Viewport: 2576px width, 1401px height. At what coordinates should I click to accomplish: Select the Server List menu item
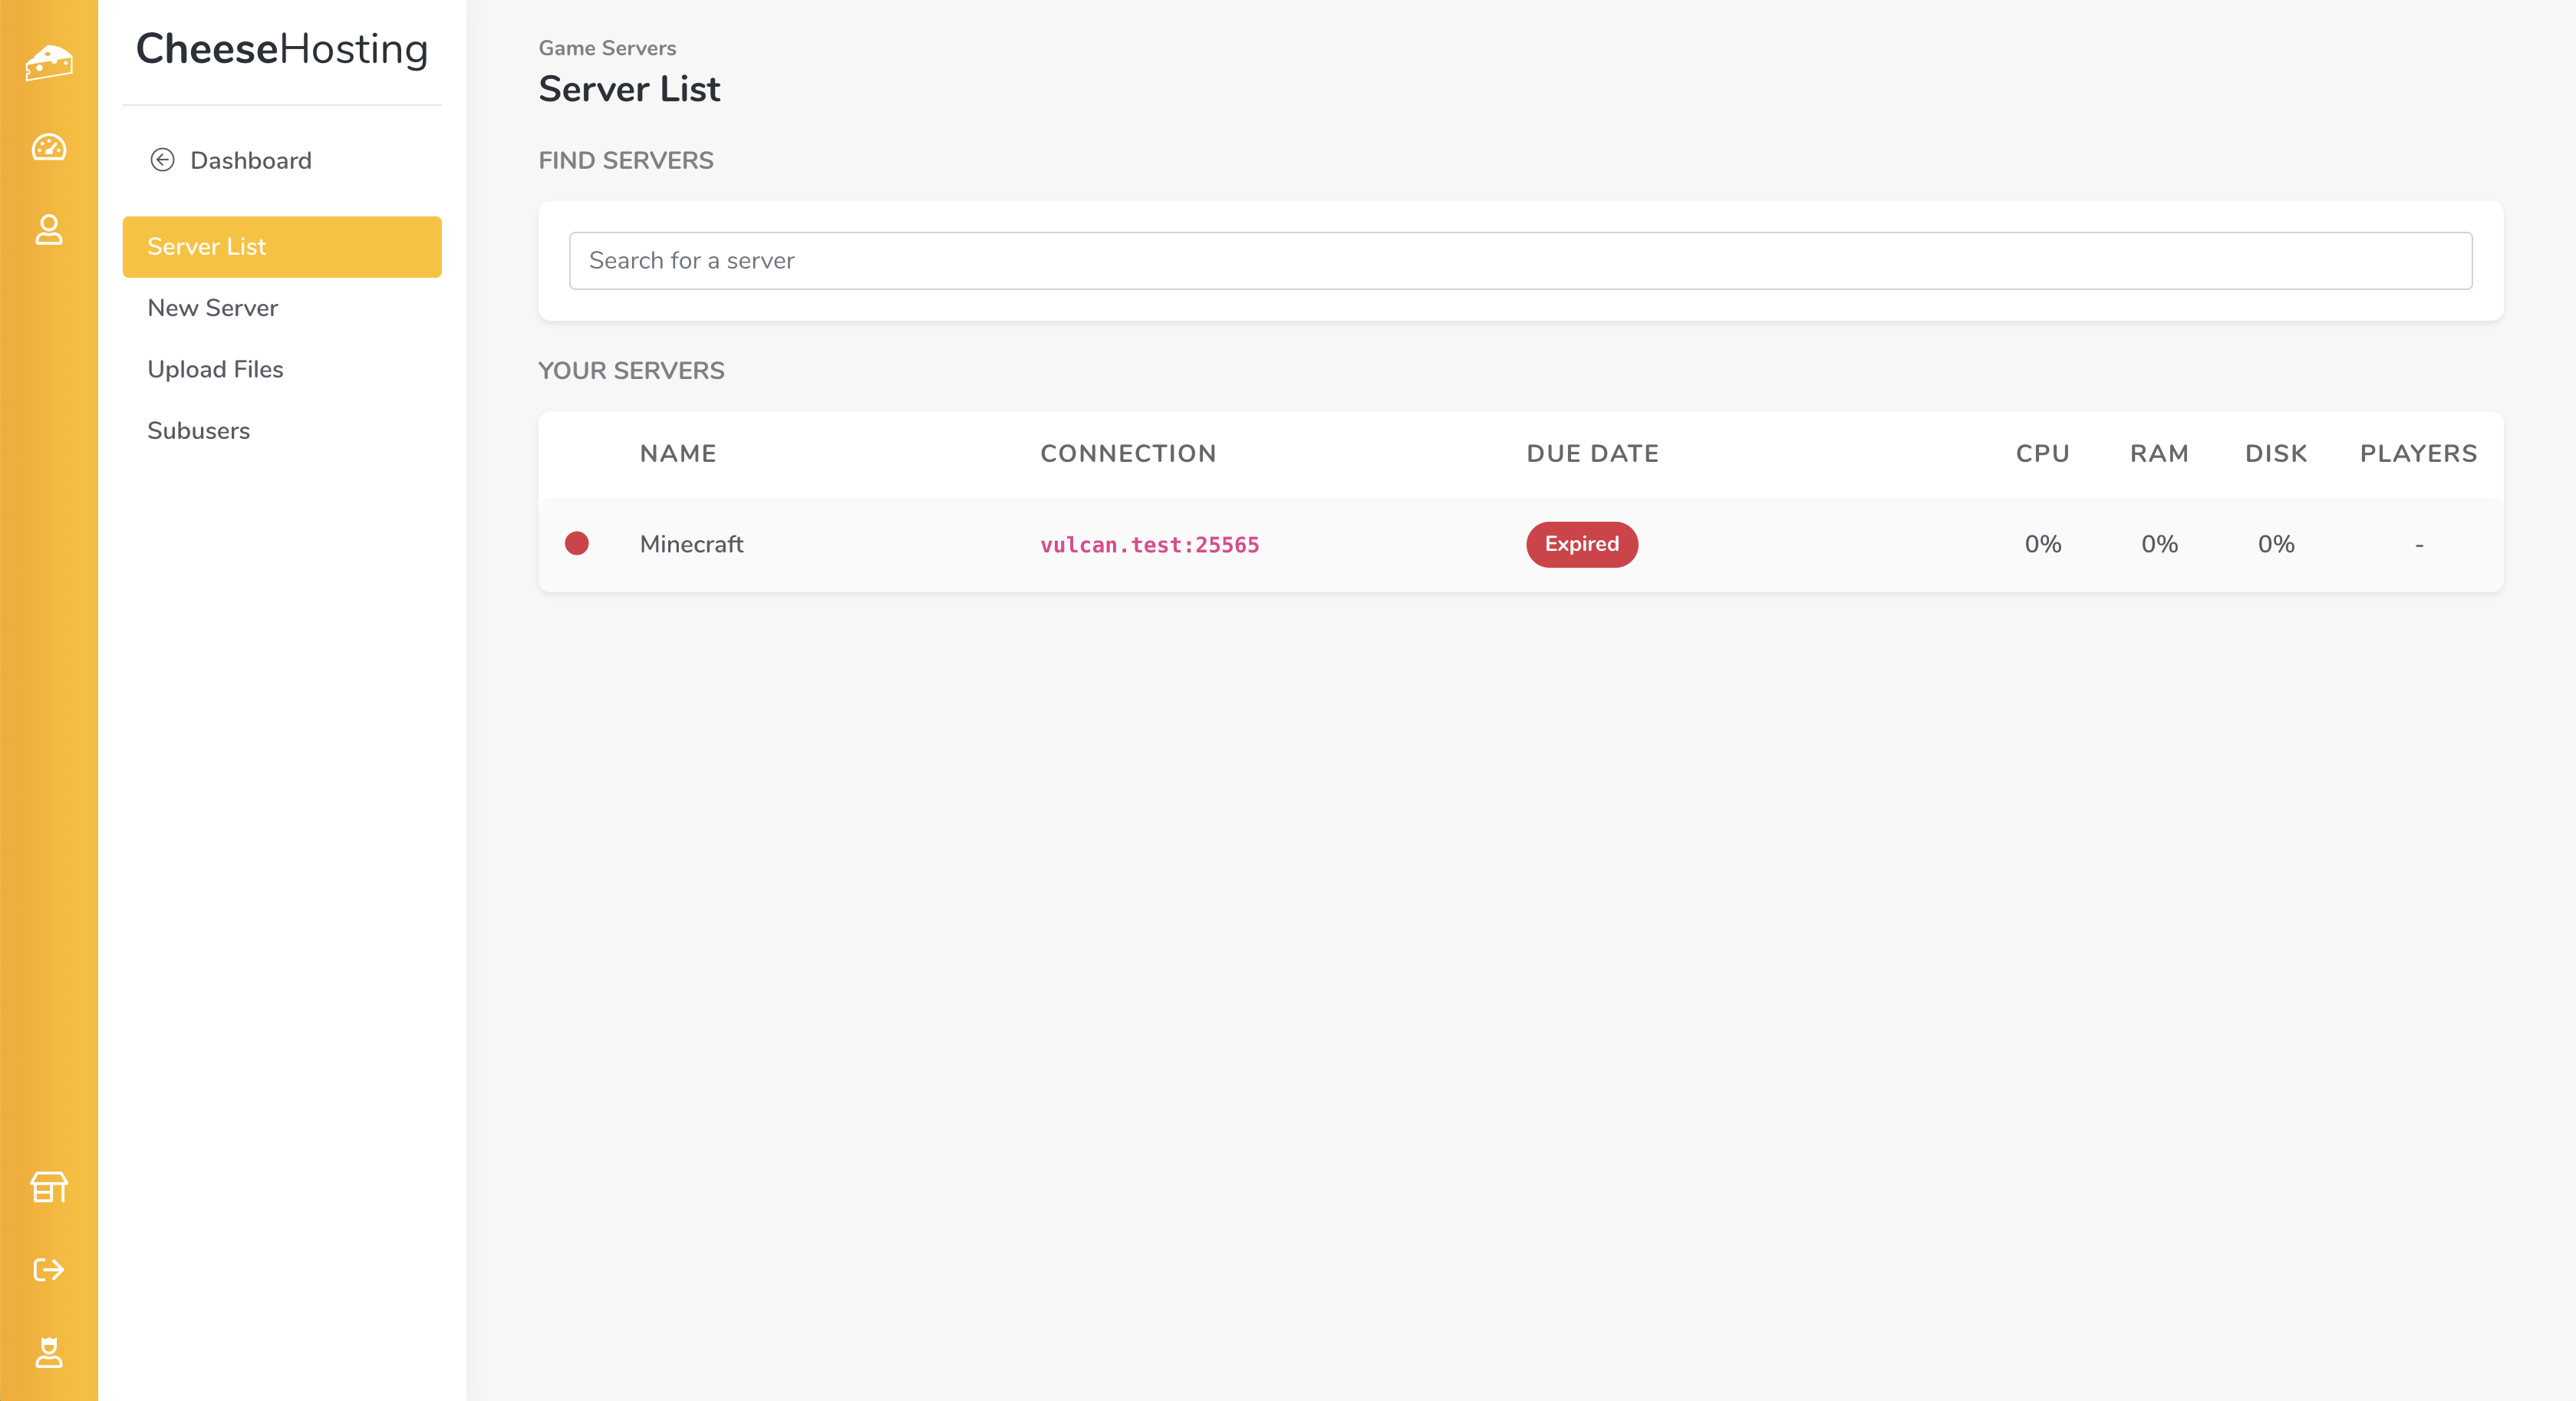click(x=281, y=247)
